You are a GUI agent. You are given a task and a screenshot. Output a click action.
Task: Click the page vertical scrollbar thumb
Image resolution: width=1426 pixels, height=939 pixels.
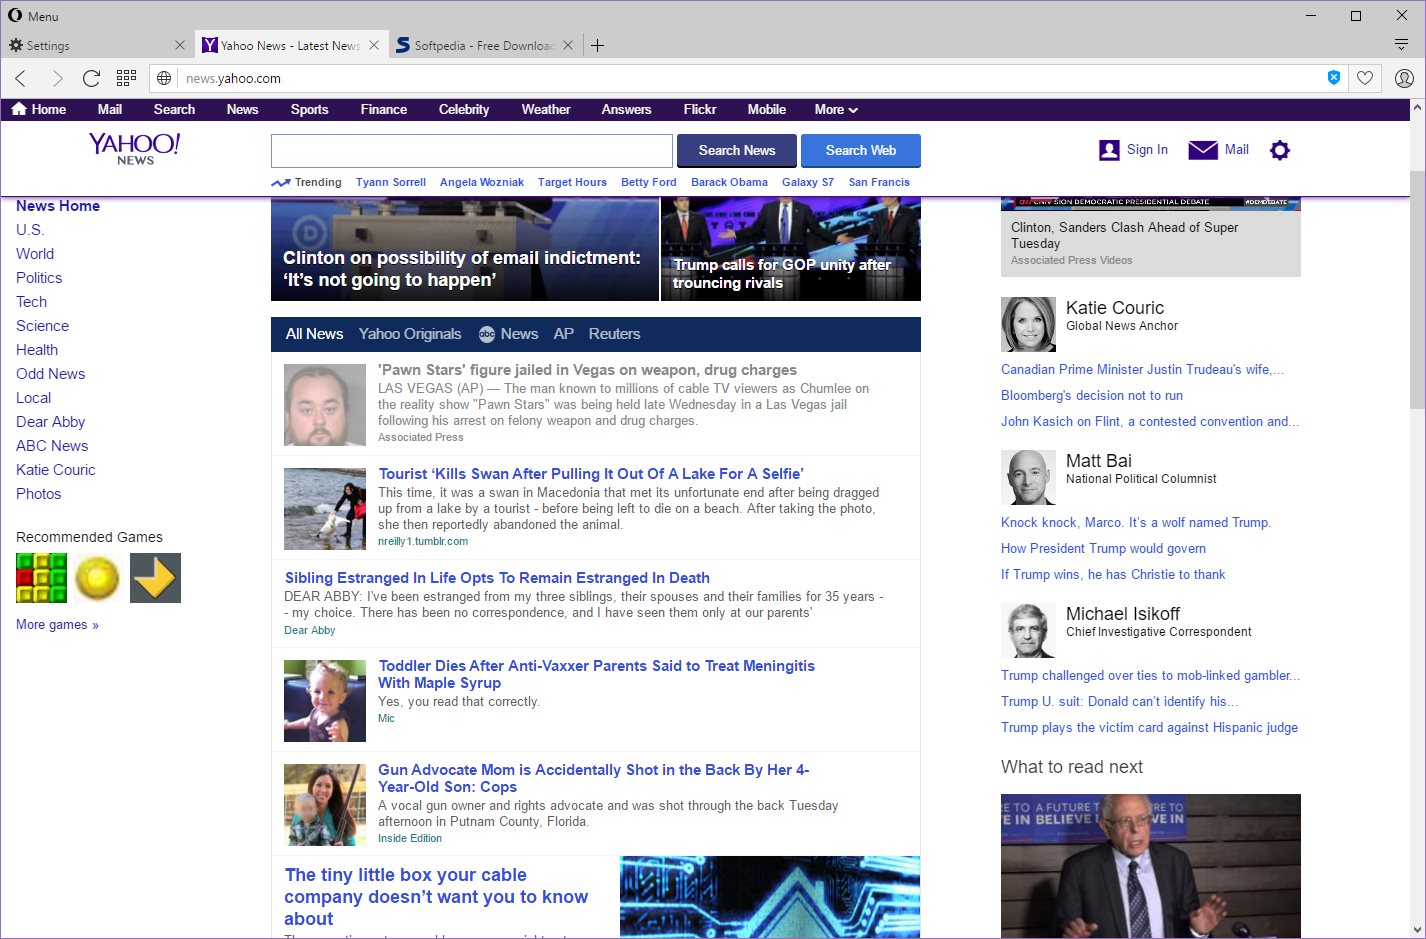1417,290
